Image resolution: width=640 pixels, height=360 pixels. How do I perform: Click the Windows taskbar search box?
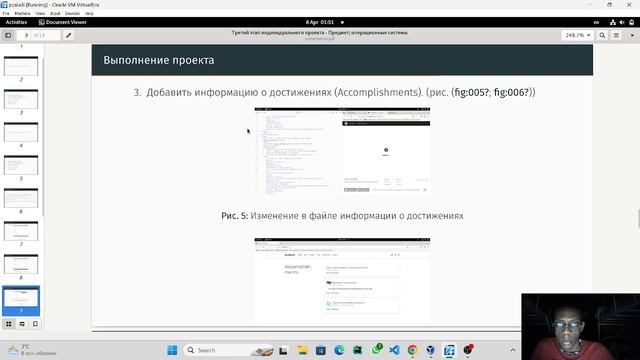point(228,350)
